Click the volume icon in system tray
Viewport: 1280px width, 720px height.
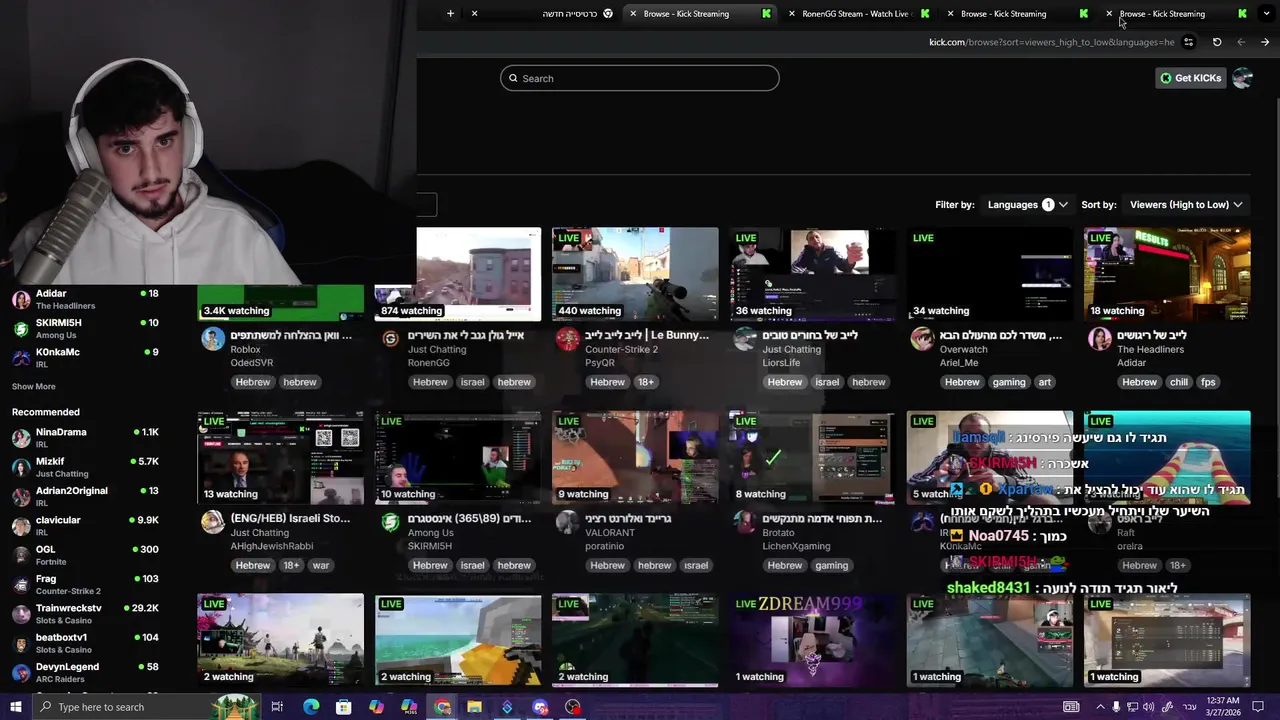(1148, 707)
